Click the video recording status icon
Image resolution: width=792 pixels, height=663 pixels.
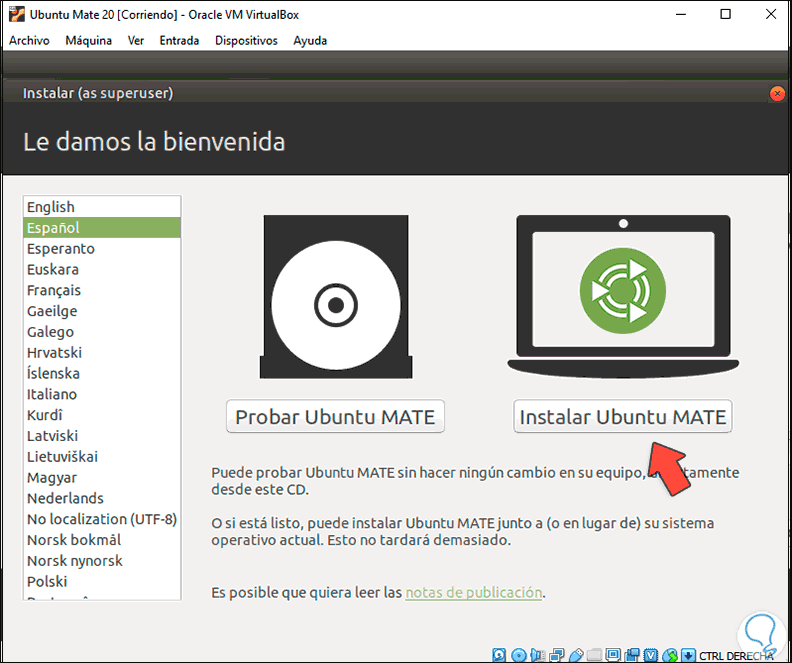pos(632,655)
